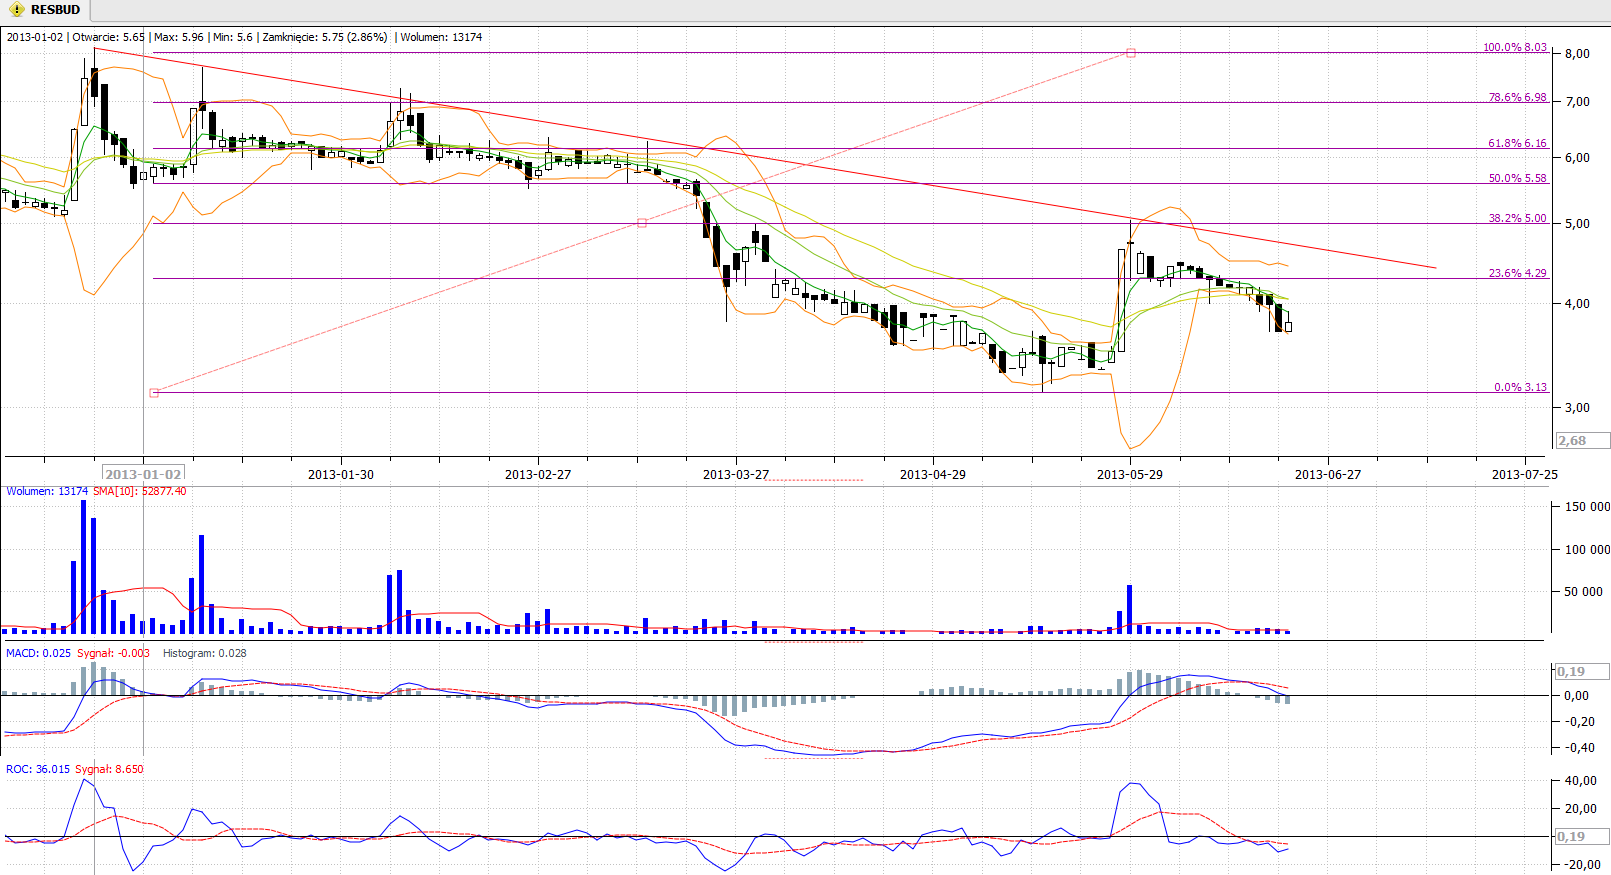Image resolution: width=1611 pixels, height=875 pixels.
Task: Click the Min: 5.6 header value
Action: tap(233, 37)
